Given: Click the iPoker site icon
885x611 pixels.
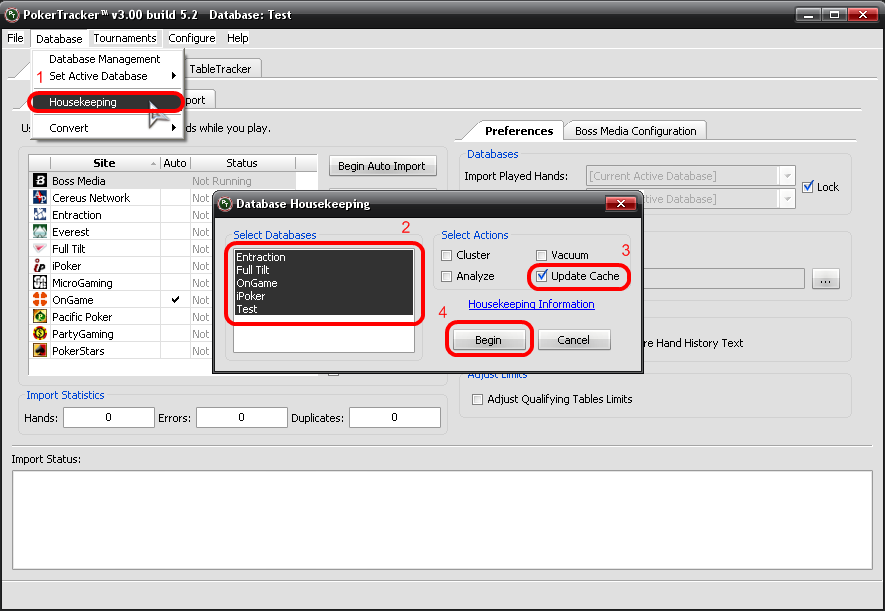Looking at the screenshot, I should point(40,266).
